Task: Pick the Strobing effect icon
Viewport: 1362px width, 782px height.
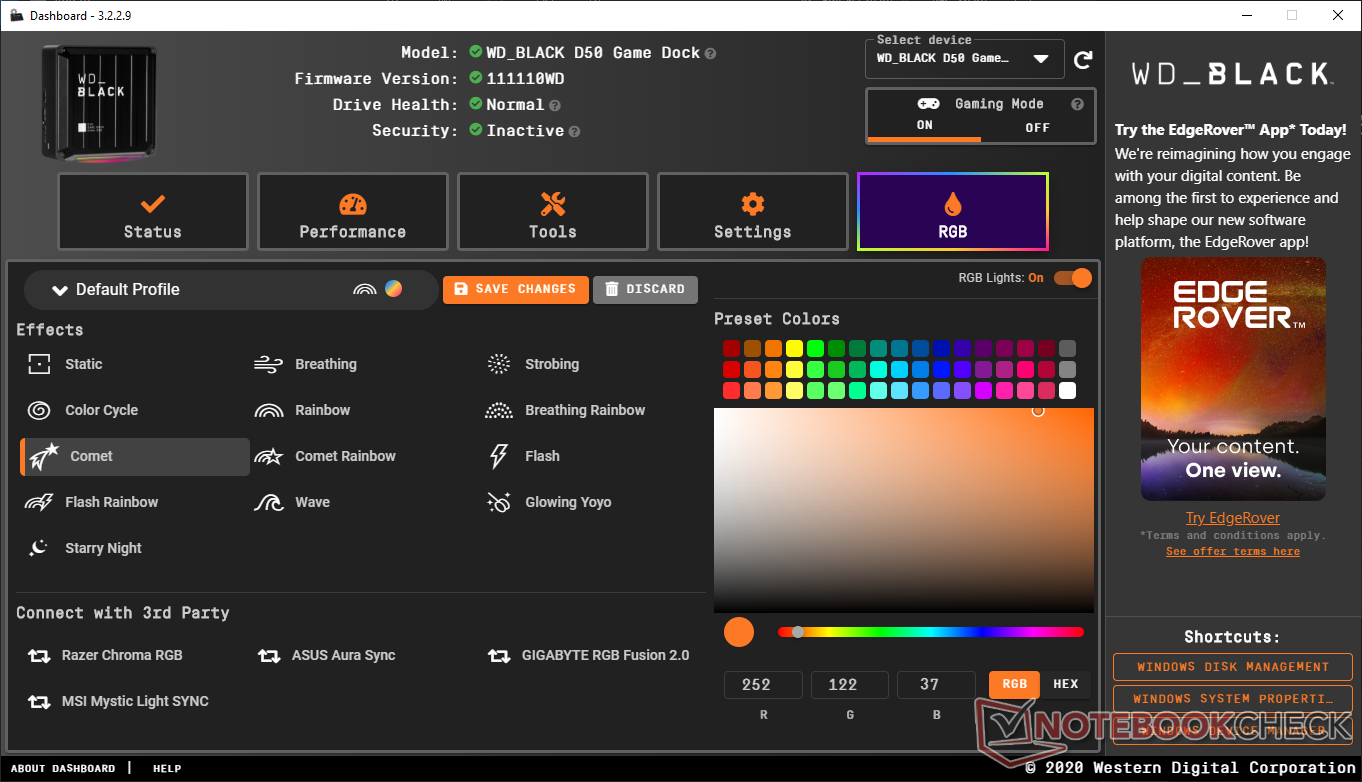Action: (499, 364)
